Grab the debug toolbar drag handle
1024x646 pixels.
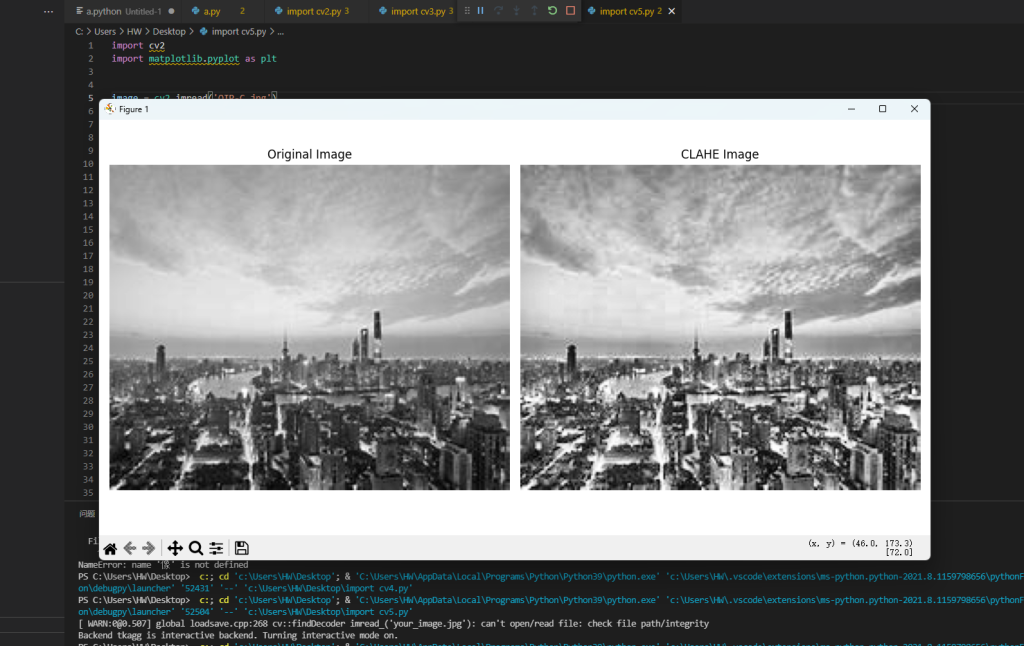[467, 11]
